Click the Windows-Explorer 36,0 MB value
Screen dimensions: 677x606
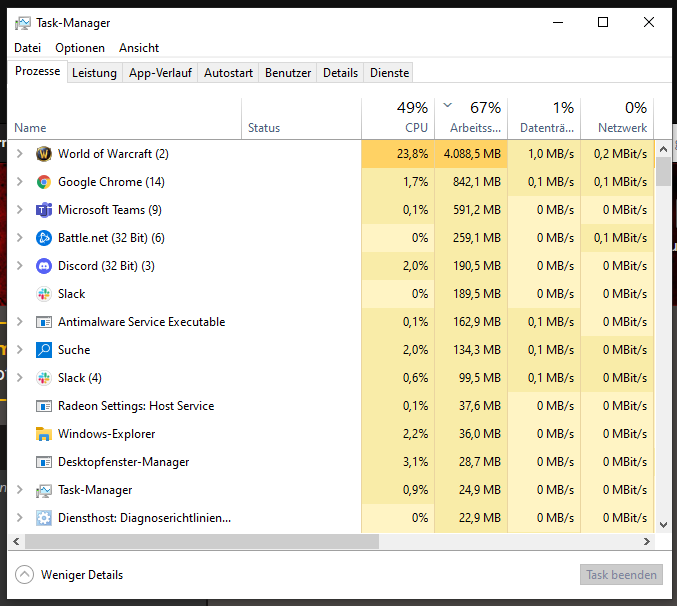tap(480, 434)
